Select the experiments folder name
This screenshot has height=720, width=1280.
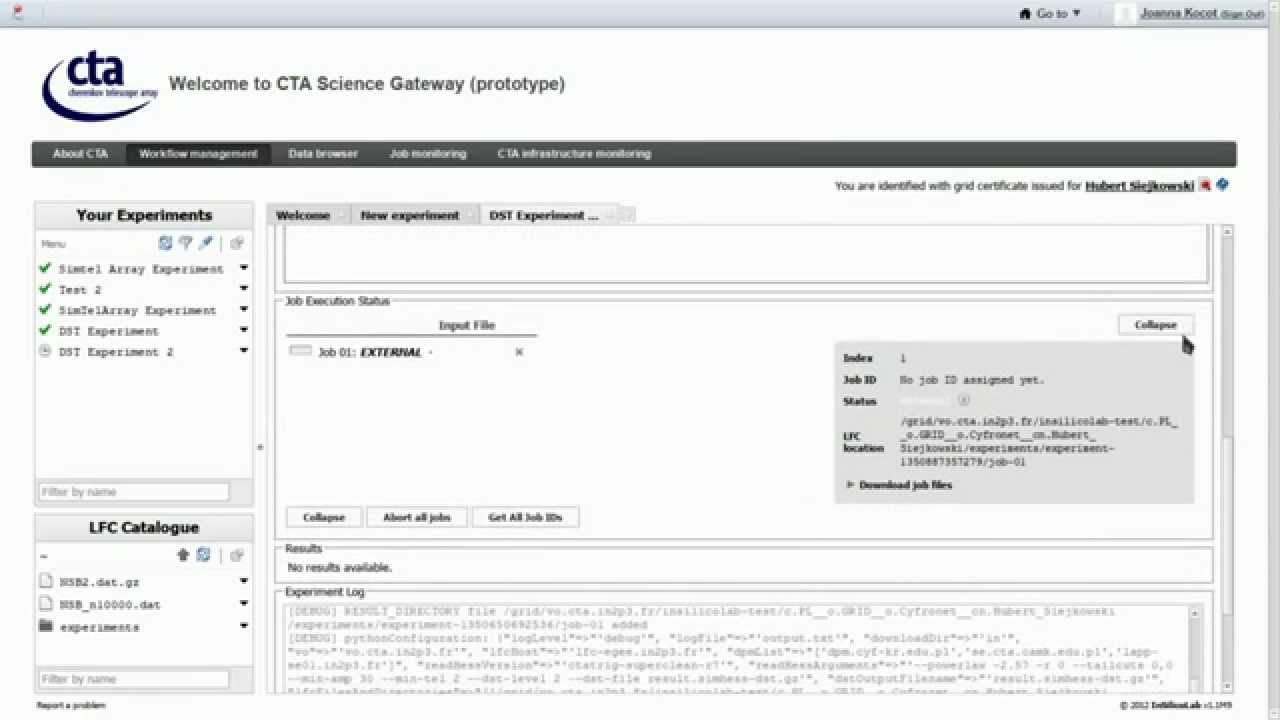point(100,628)
